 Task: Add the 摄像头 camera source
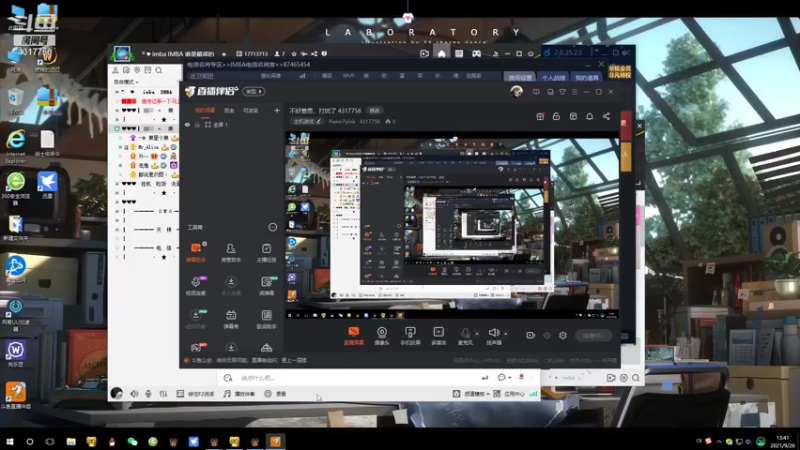pyautogui.click(x=382, y=336)
